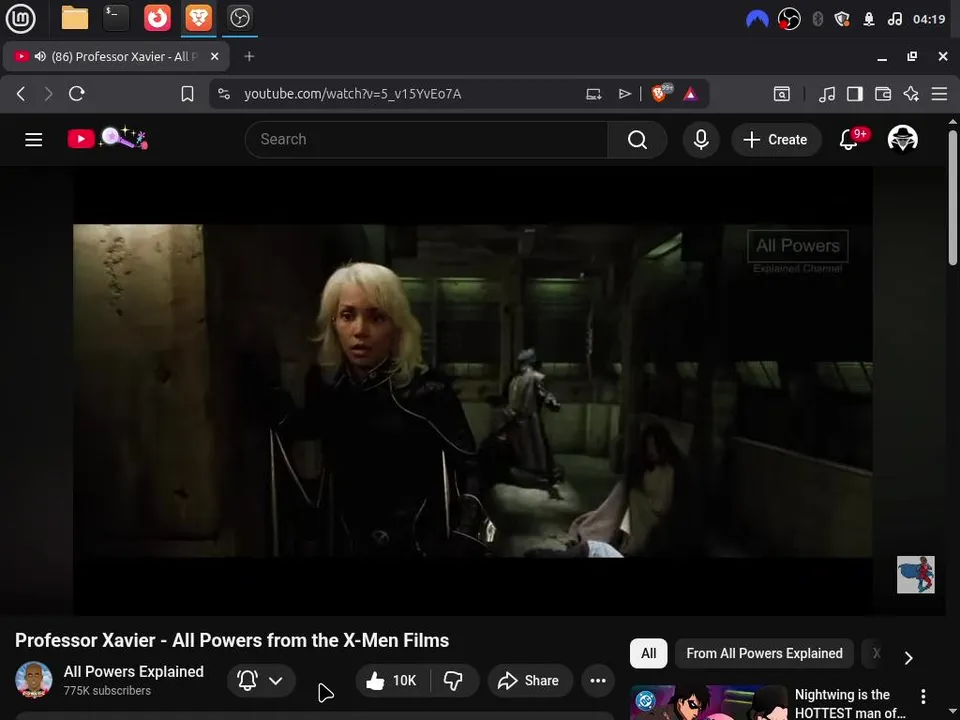
Task: Open options menu for Nightwing video
Action: (x=923, y=696)
